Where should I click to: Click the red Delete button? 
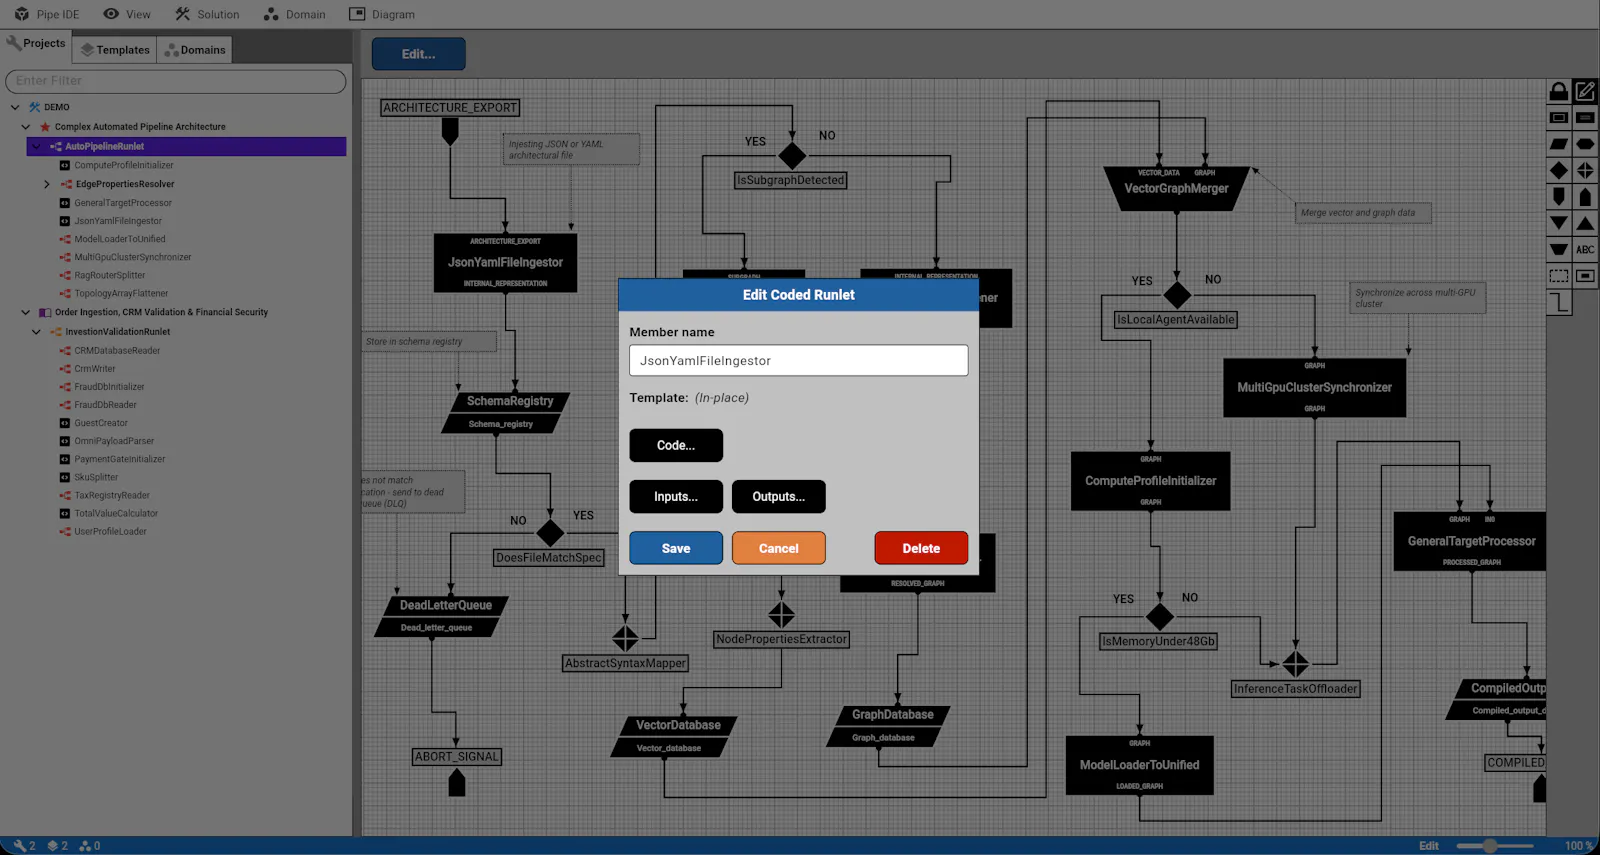[x=921, y=548]
